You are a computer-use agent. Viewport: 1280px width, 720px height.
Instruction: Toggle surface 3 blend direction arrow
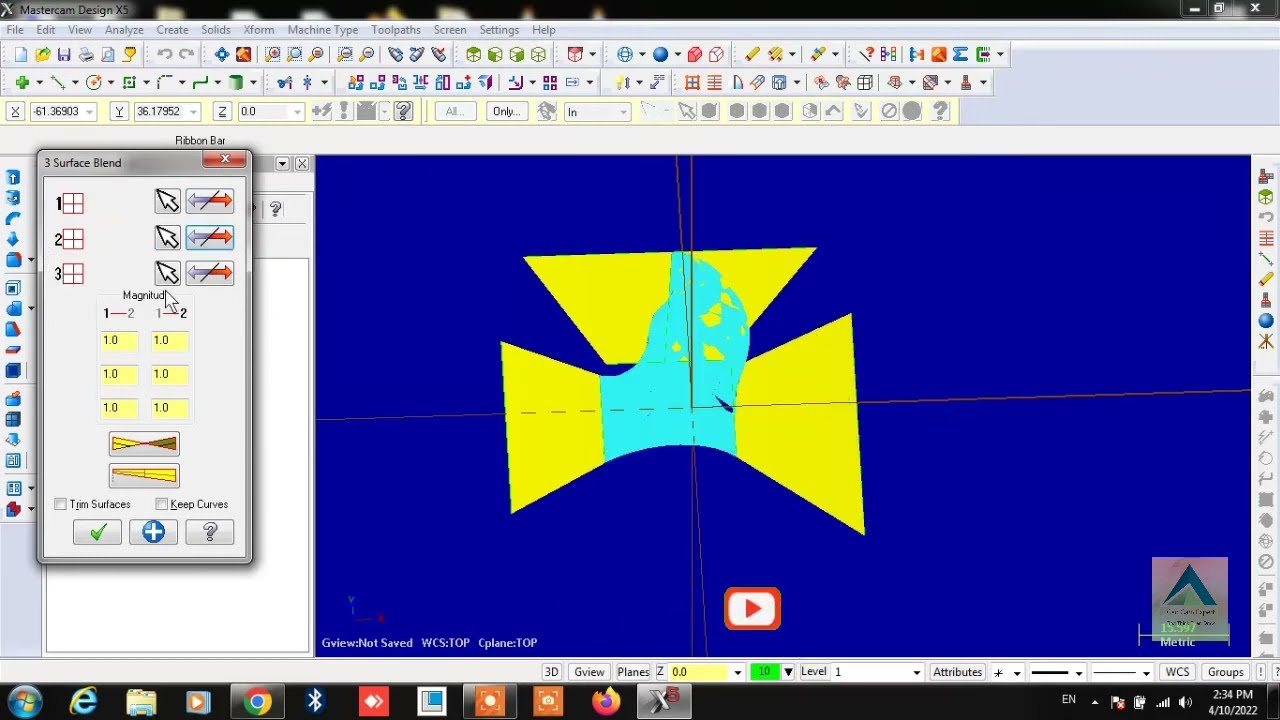click(209, 273)
